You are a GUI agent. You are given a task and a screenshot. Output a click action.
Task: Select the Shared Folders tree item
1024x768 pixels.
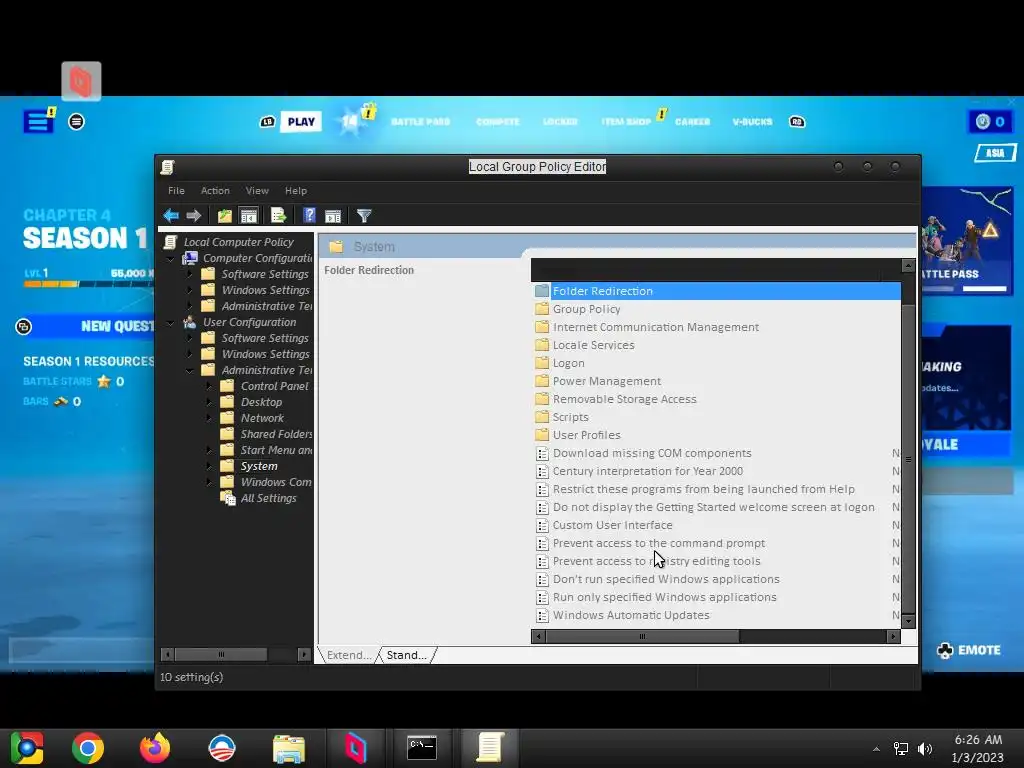[x=266, y=434]
